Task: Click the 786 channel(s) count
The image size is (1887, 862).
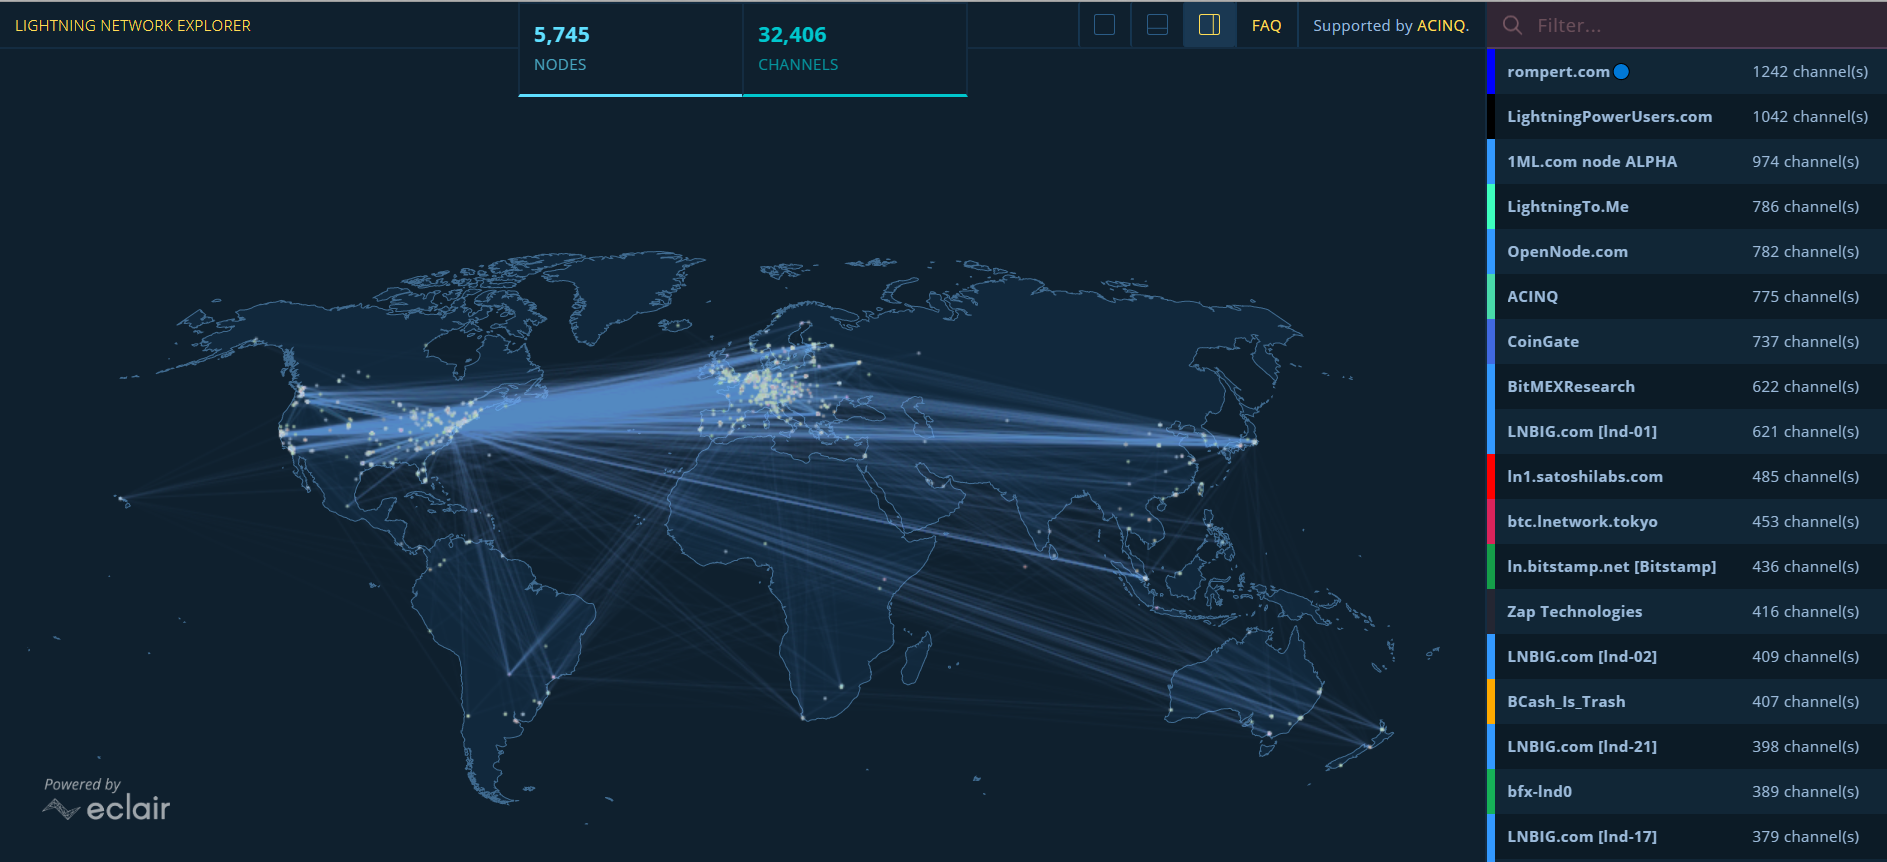Action: click(x=1805, y=206)
